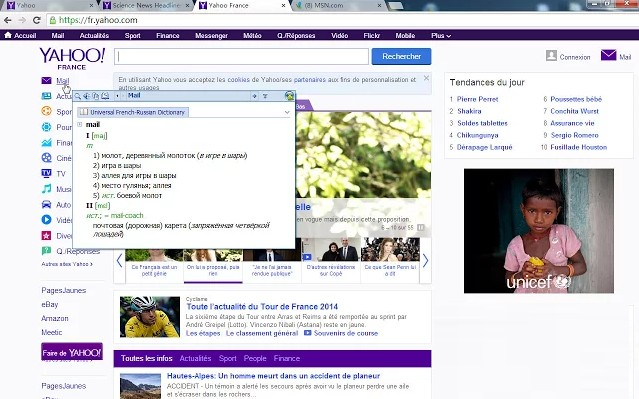
Task: Open the Hautes-Alpes planeur accident headline
Action: pos(273,376)
